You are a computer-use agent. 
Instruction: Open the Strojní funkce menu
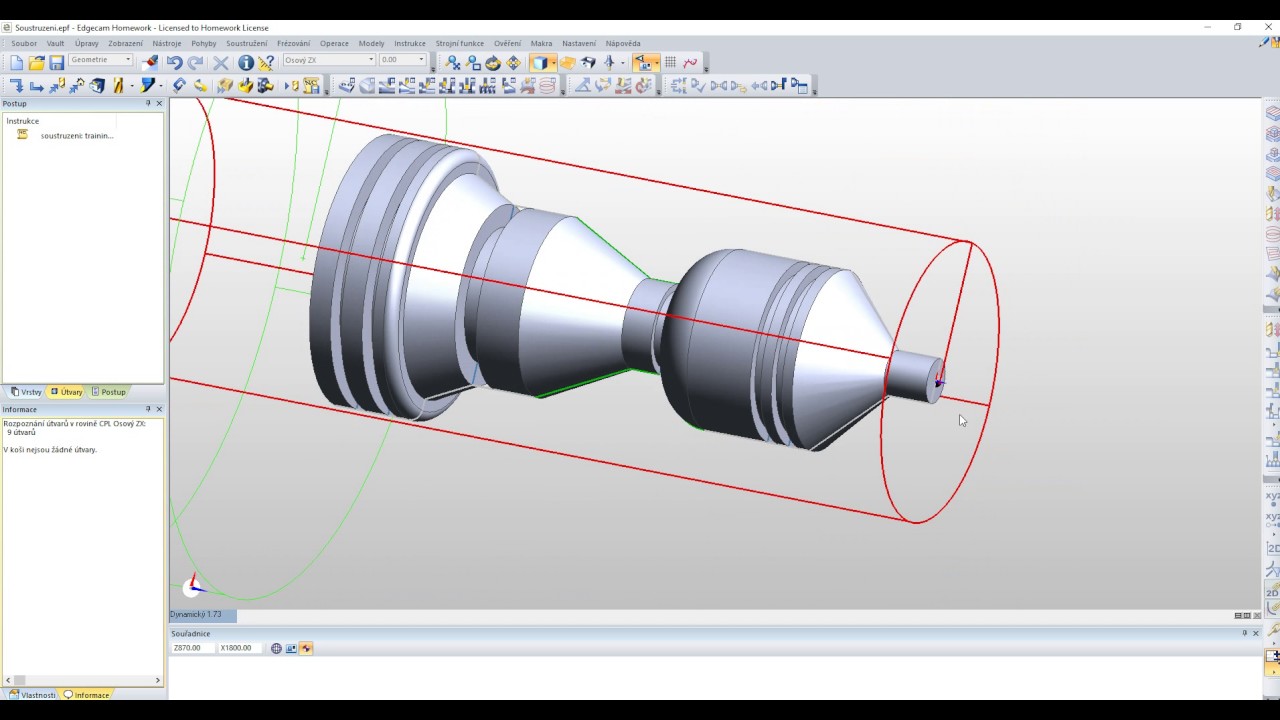click(x=459, y=43)
